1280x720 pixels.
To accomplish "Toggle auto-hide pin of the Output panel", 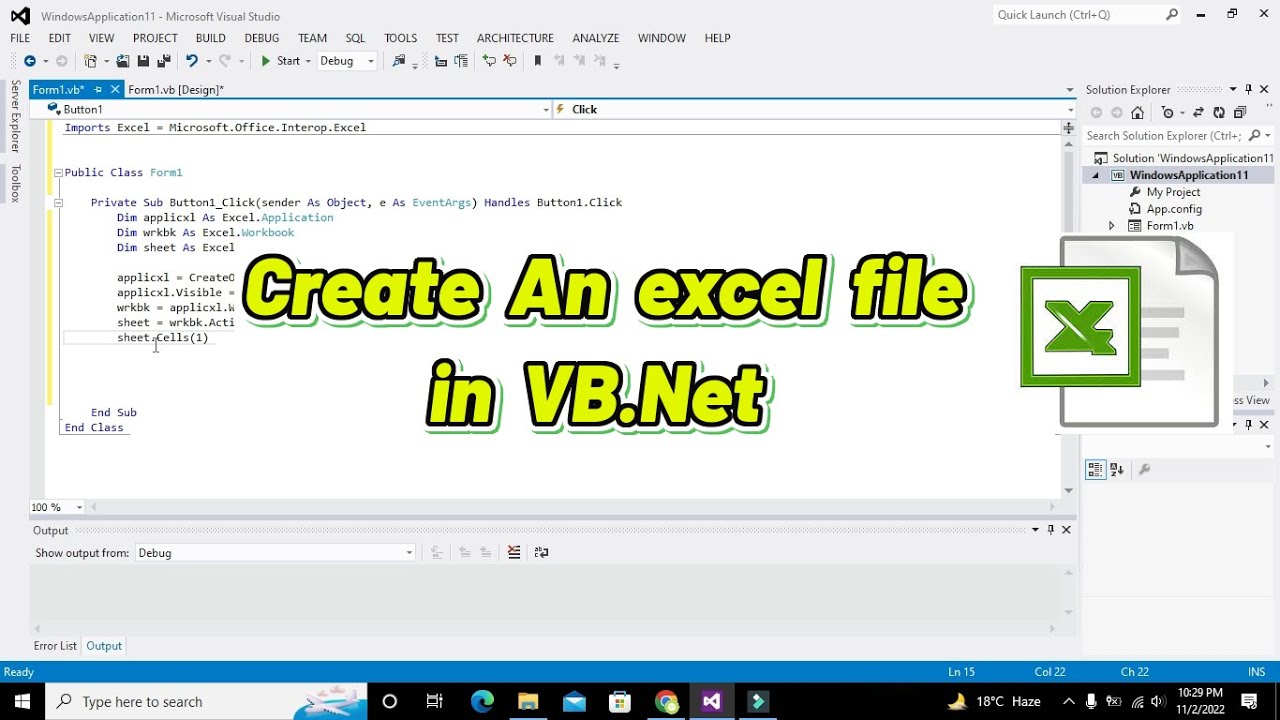I will (x=1051, y=530).
